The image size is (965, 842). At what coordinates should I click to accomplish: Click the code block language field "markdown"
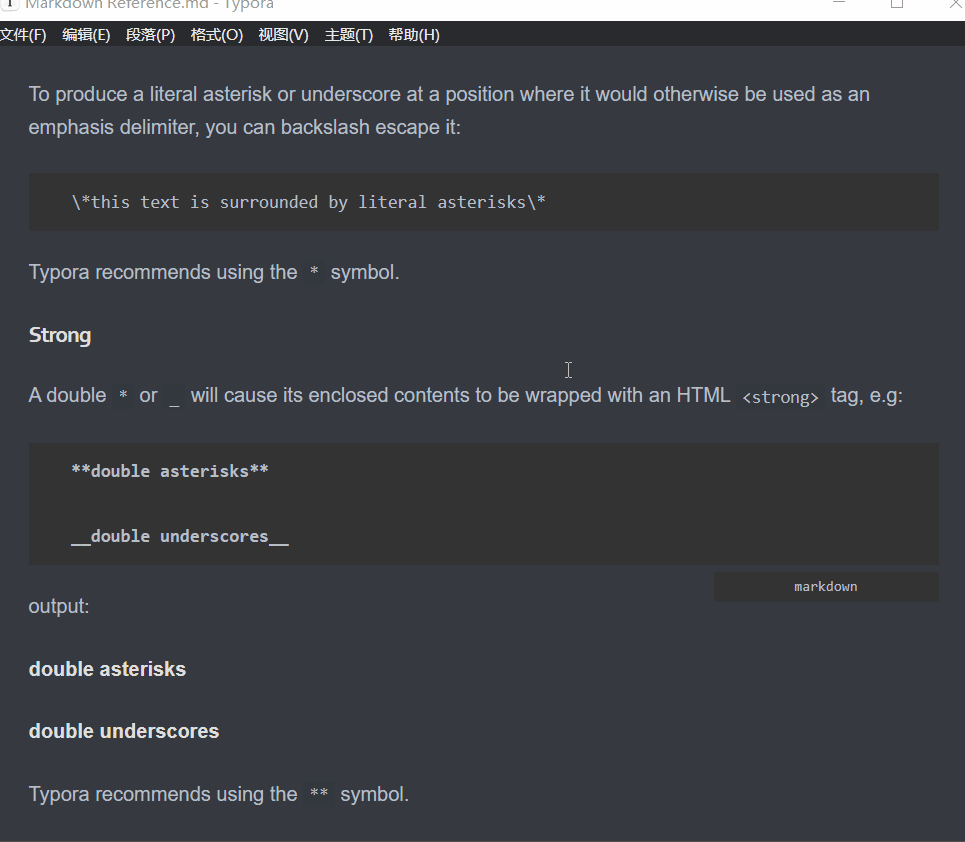pos(825,587)
